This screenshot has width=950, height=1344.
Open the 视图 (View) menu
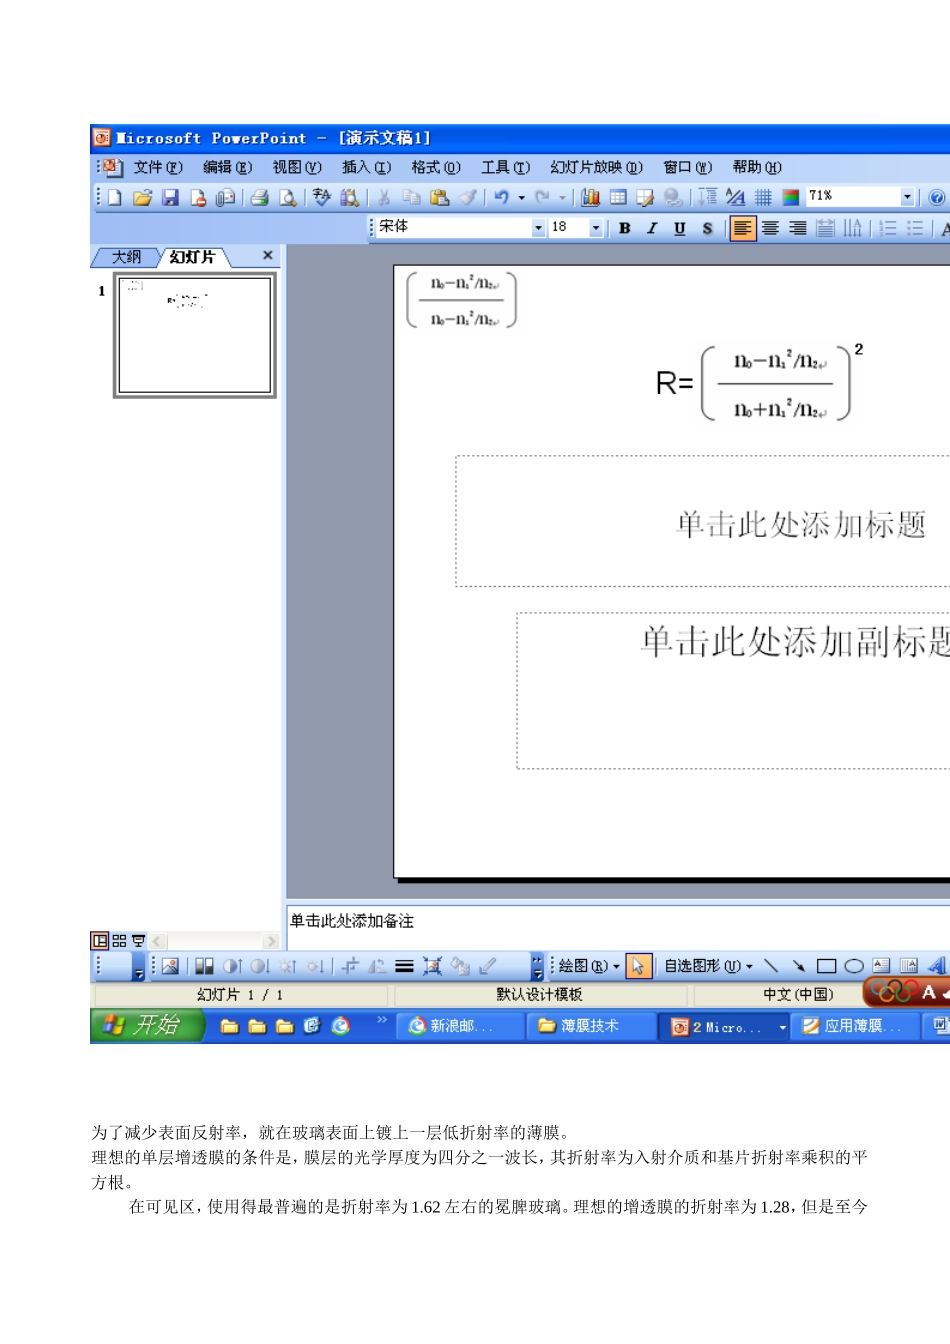[297, 167]
